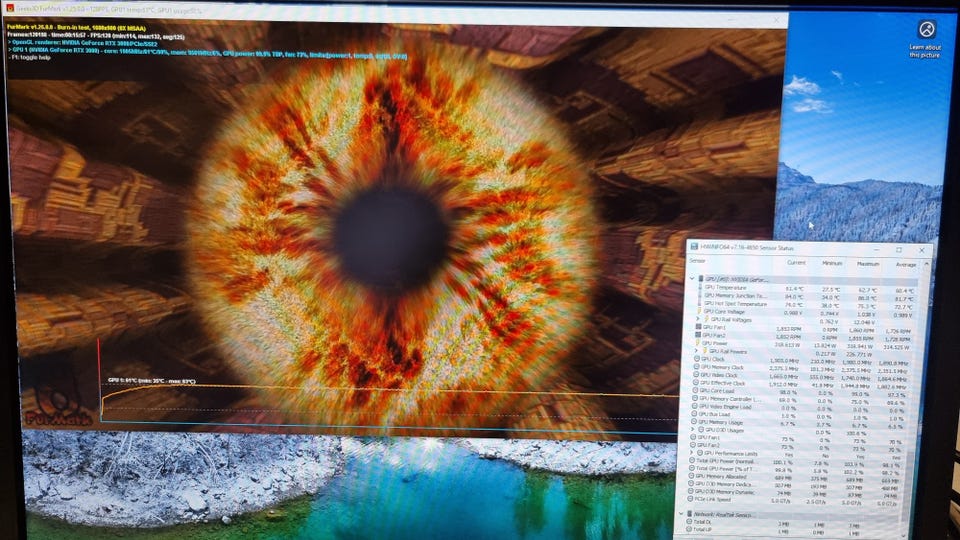
Task: Click the Current column header
Action: coord(796,263)
